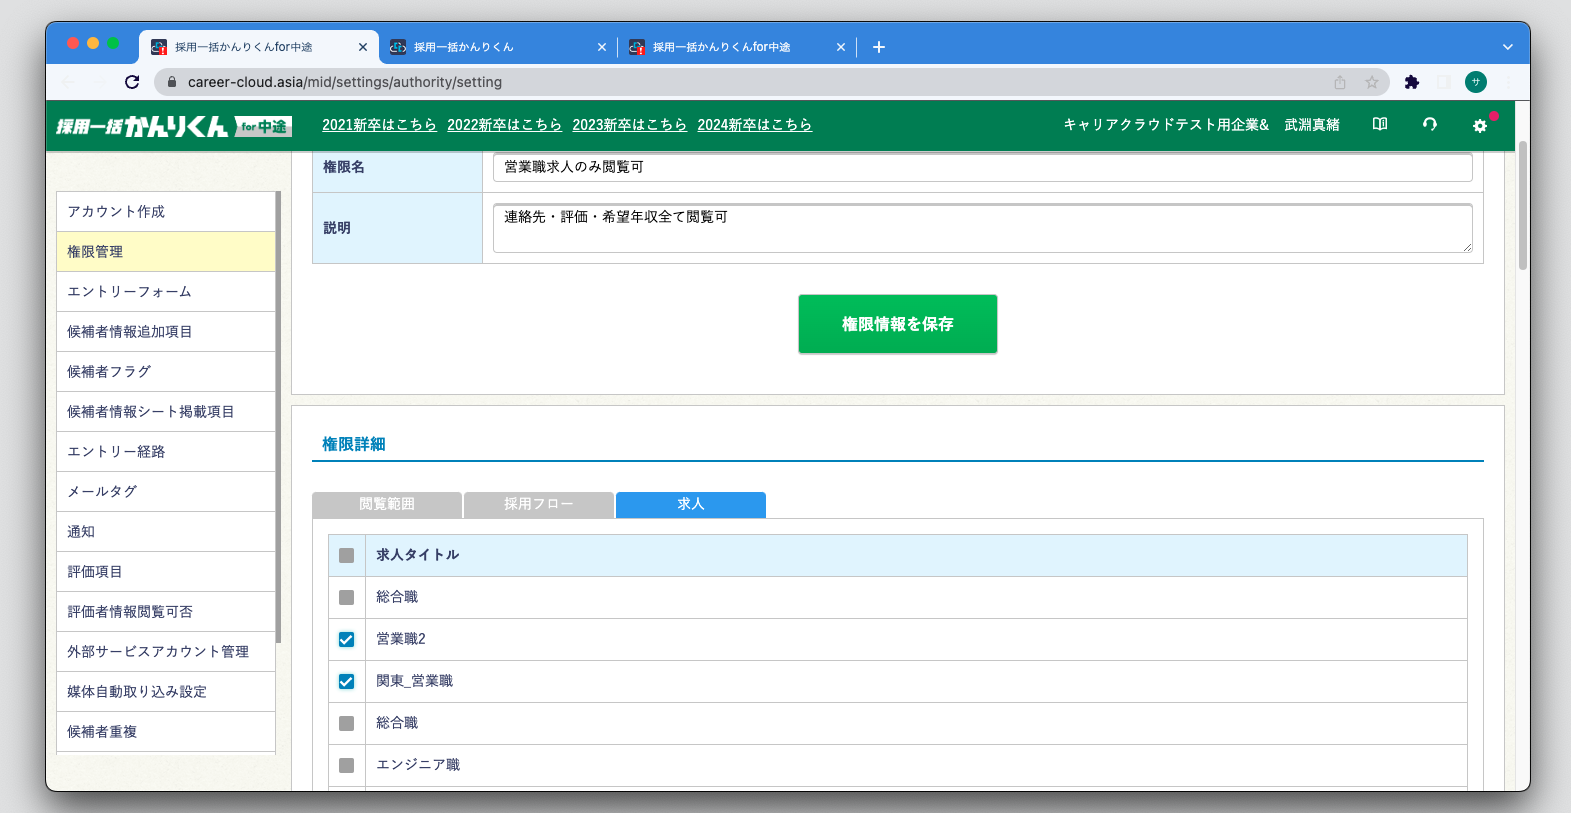This screenshot has width=1571, height=813.
Task: Click into the 権限名 input field
Action: [x=983, y=167]
